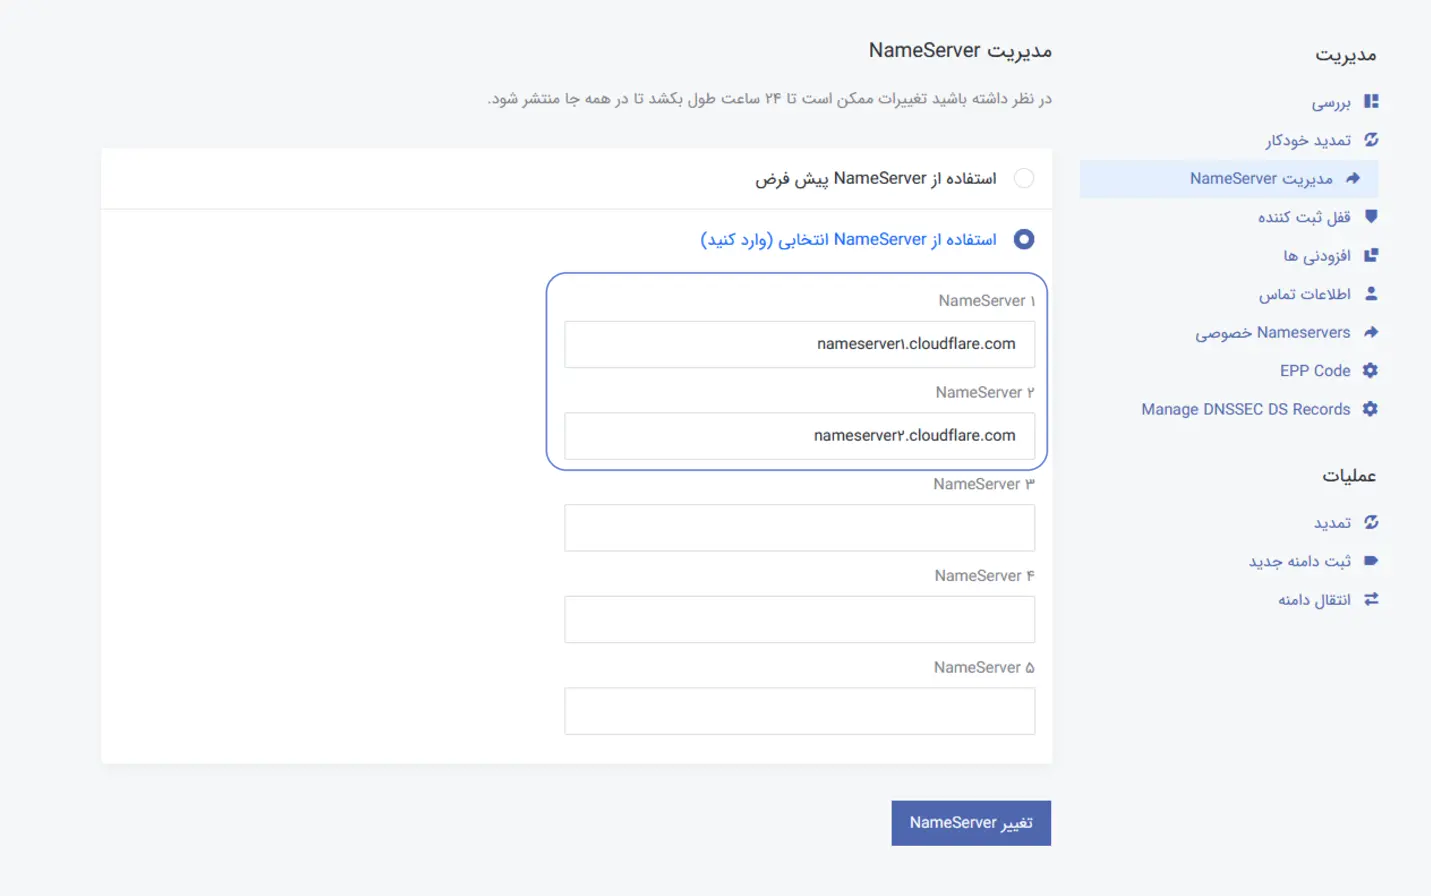Viewport: 1431px width, 896px height.
Task: Focus the empty NameServer ۴ field
Action: tap(799, 619)
